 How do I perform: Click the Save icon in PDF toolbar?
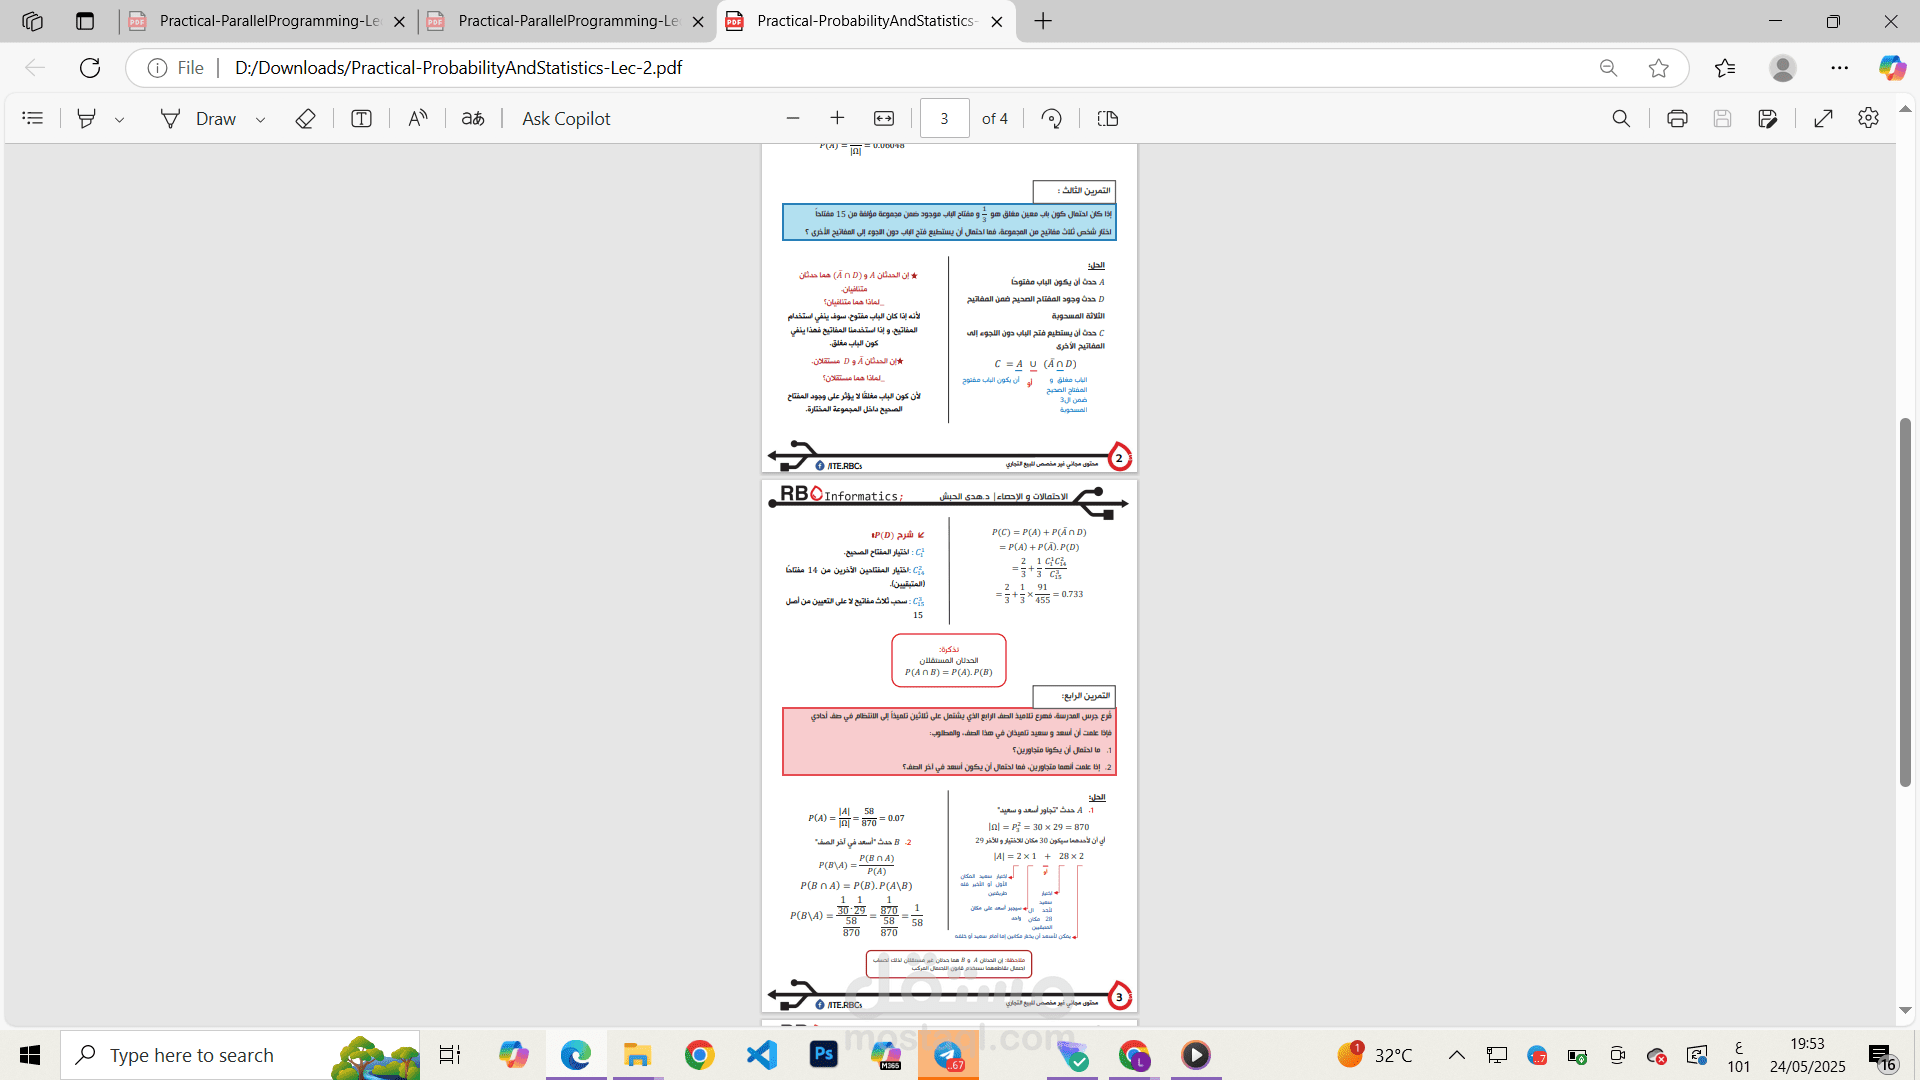1722,118
